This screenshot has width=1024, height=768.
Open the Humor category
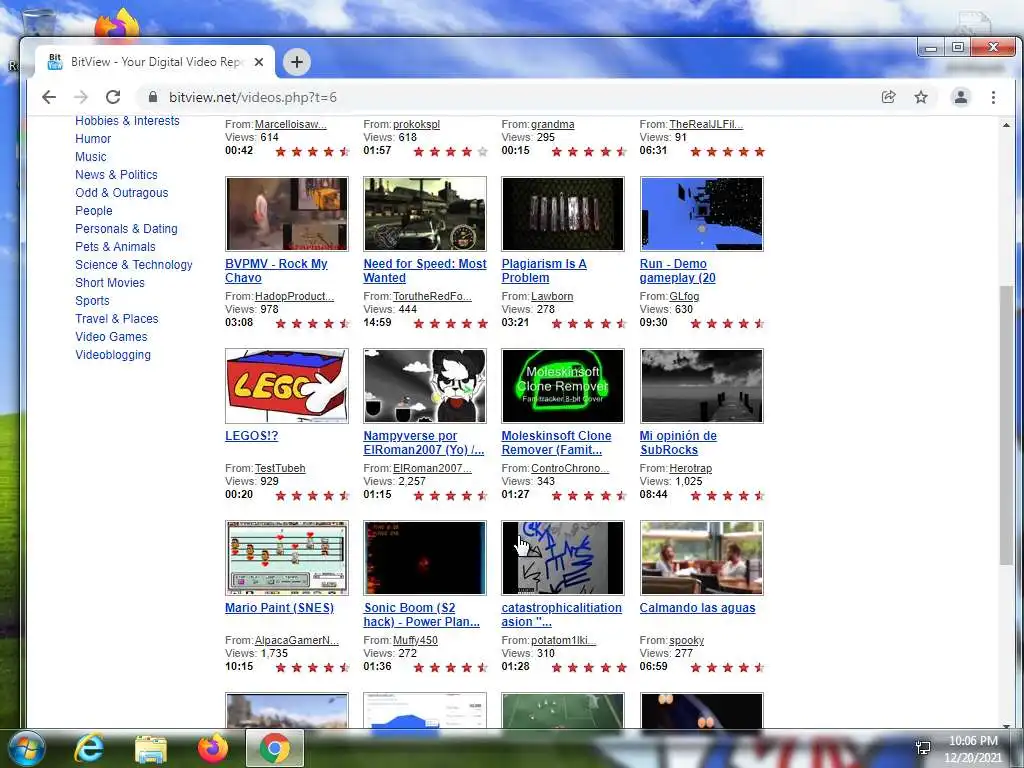(x=93, y=138)
